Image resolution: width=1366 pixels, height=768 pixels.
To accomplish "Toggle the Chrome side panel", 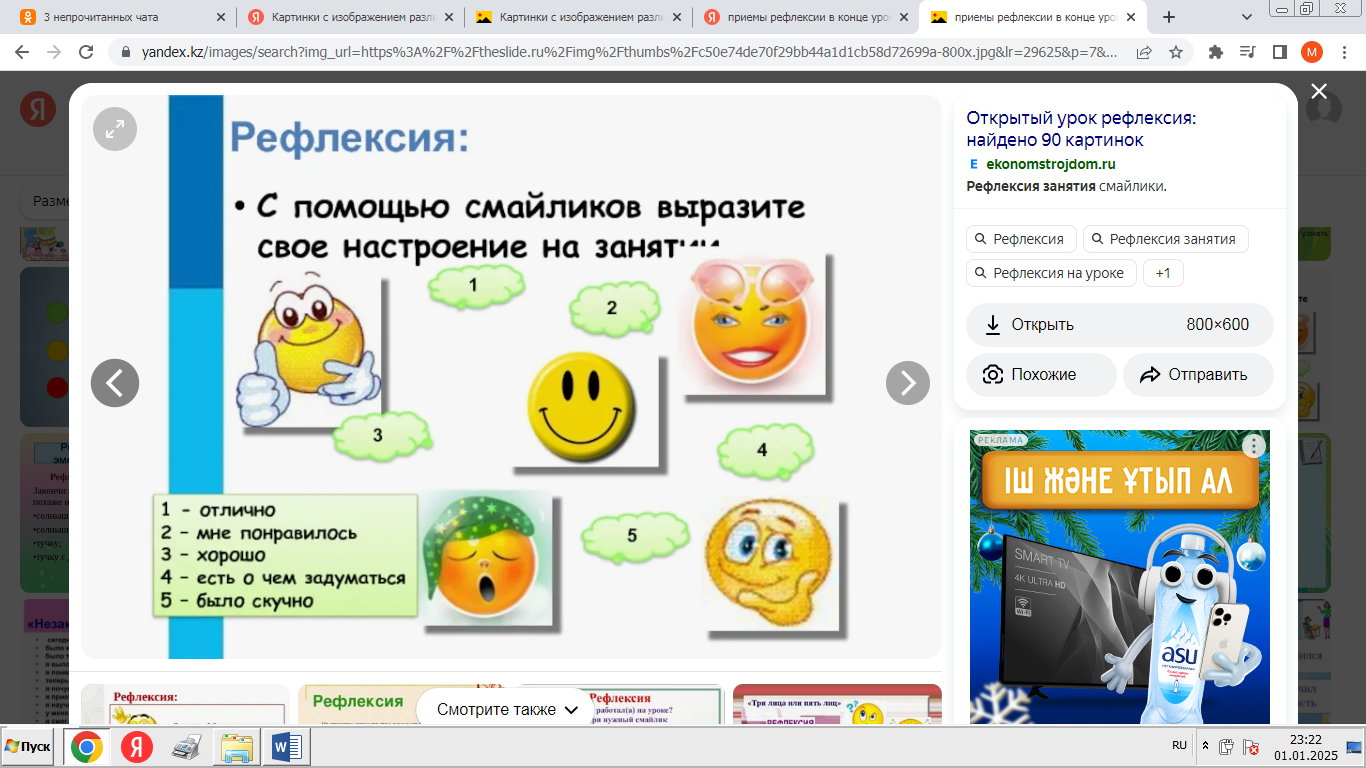I will pos(1279,52).
